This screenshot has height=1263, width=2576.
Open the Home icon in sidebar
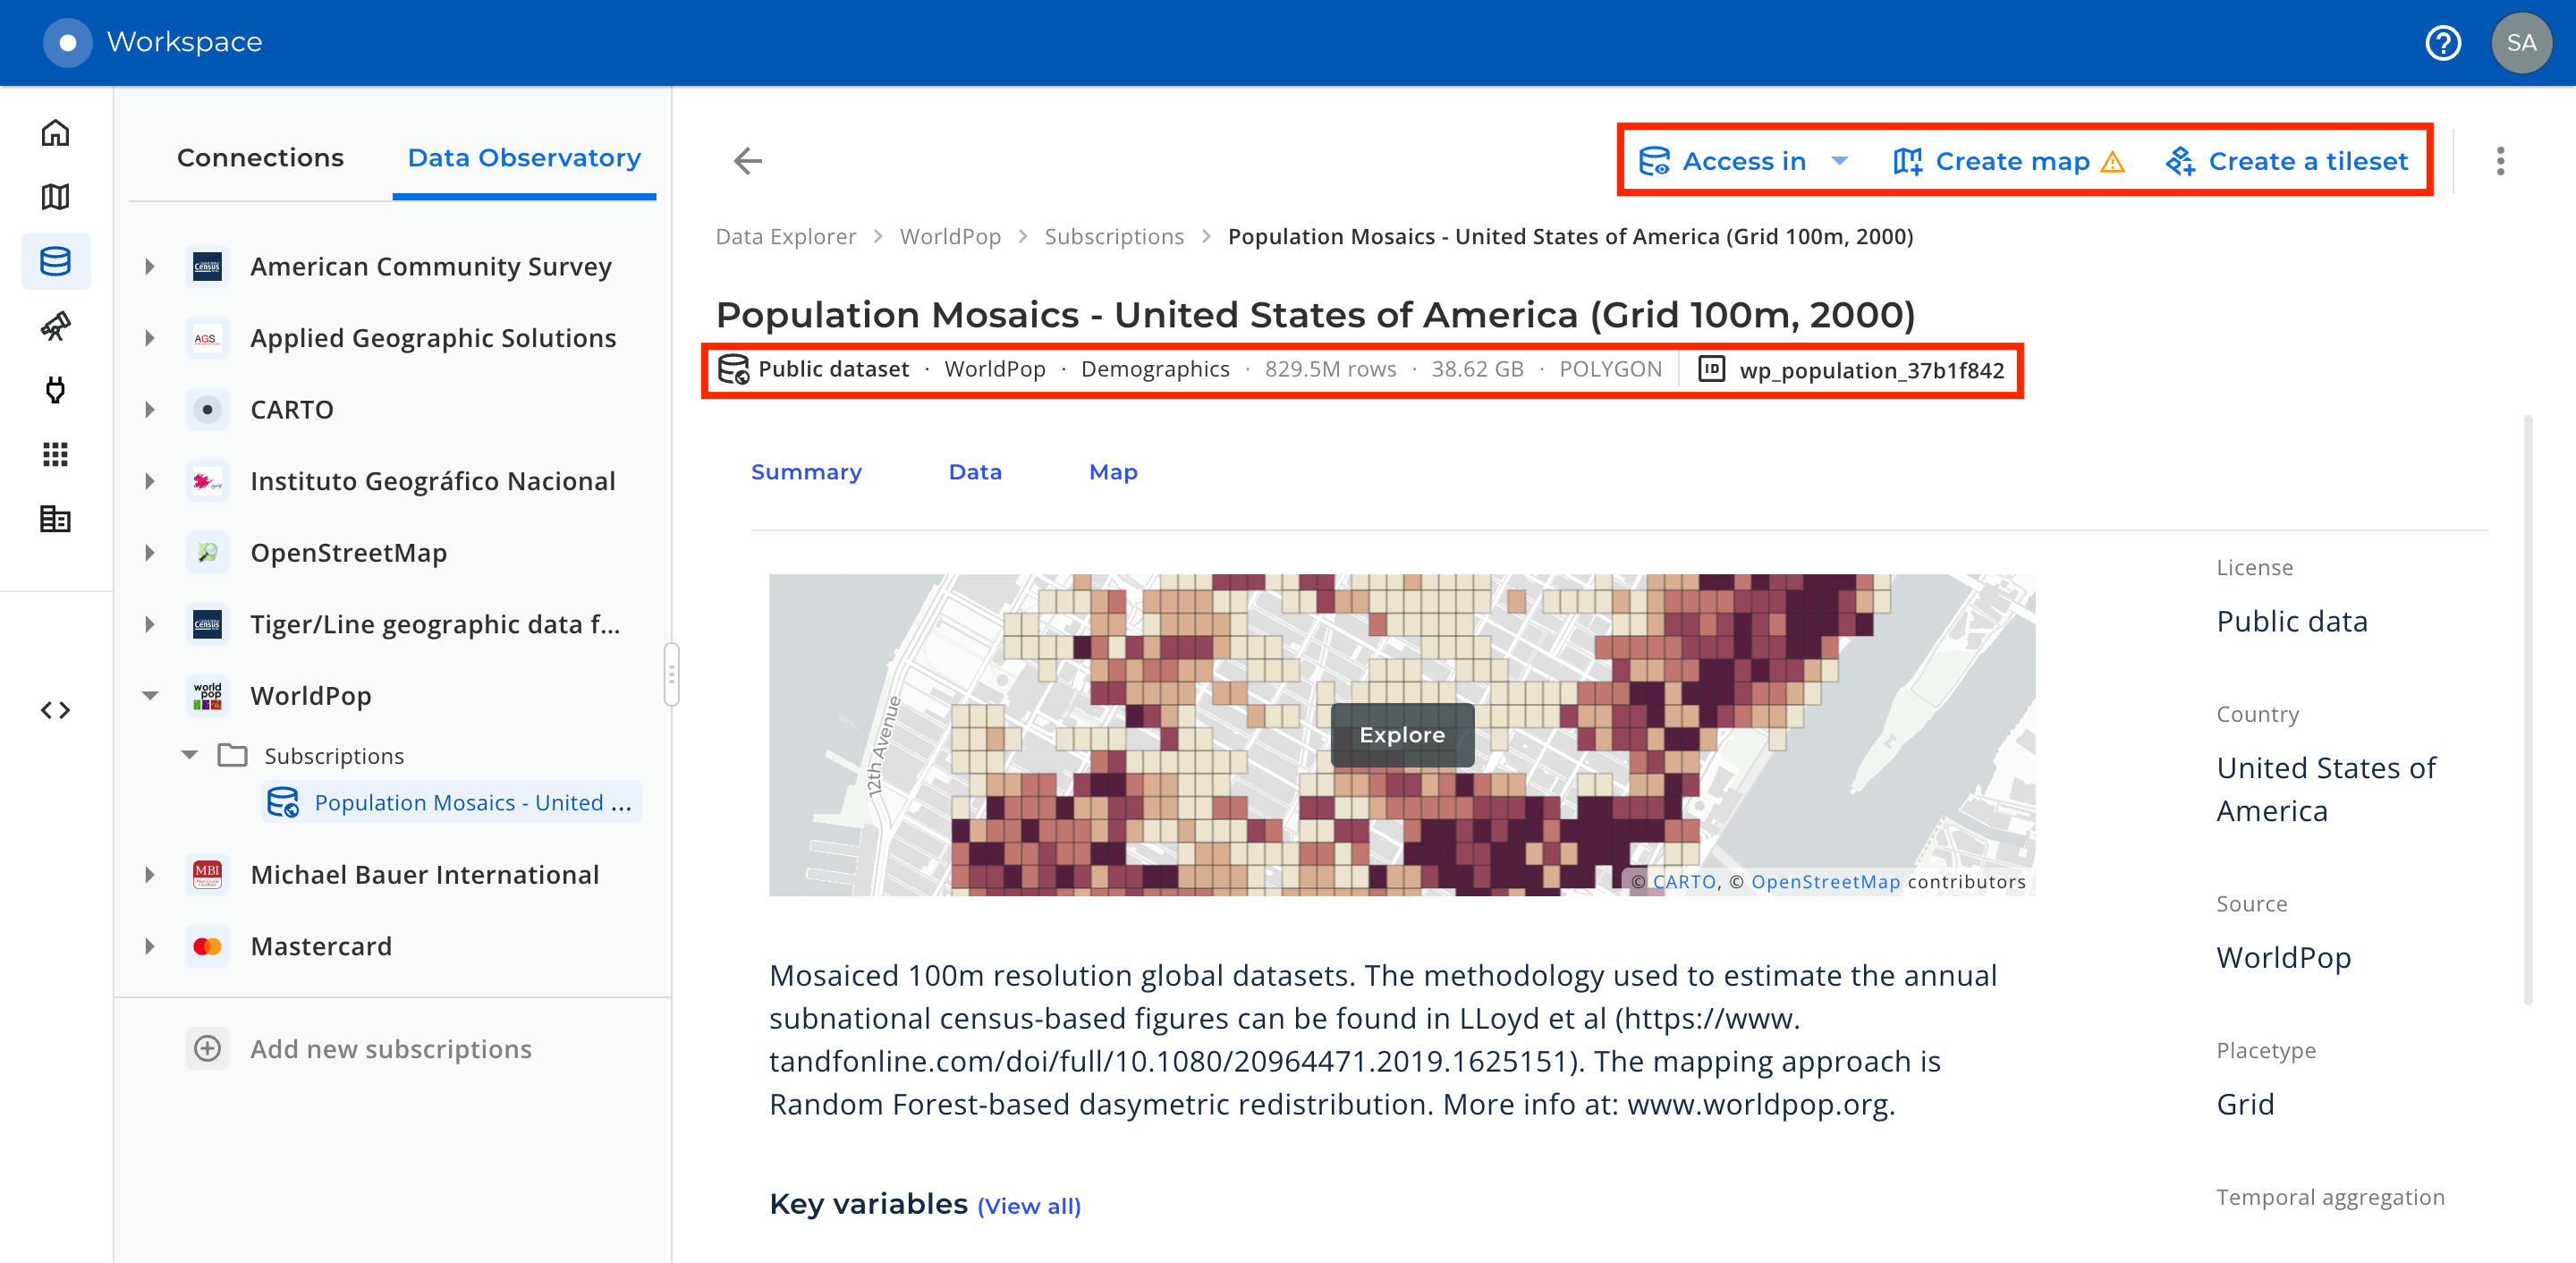[55, 133]
